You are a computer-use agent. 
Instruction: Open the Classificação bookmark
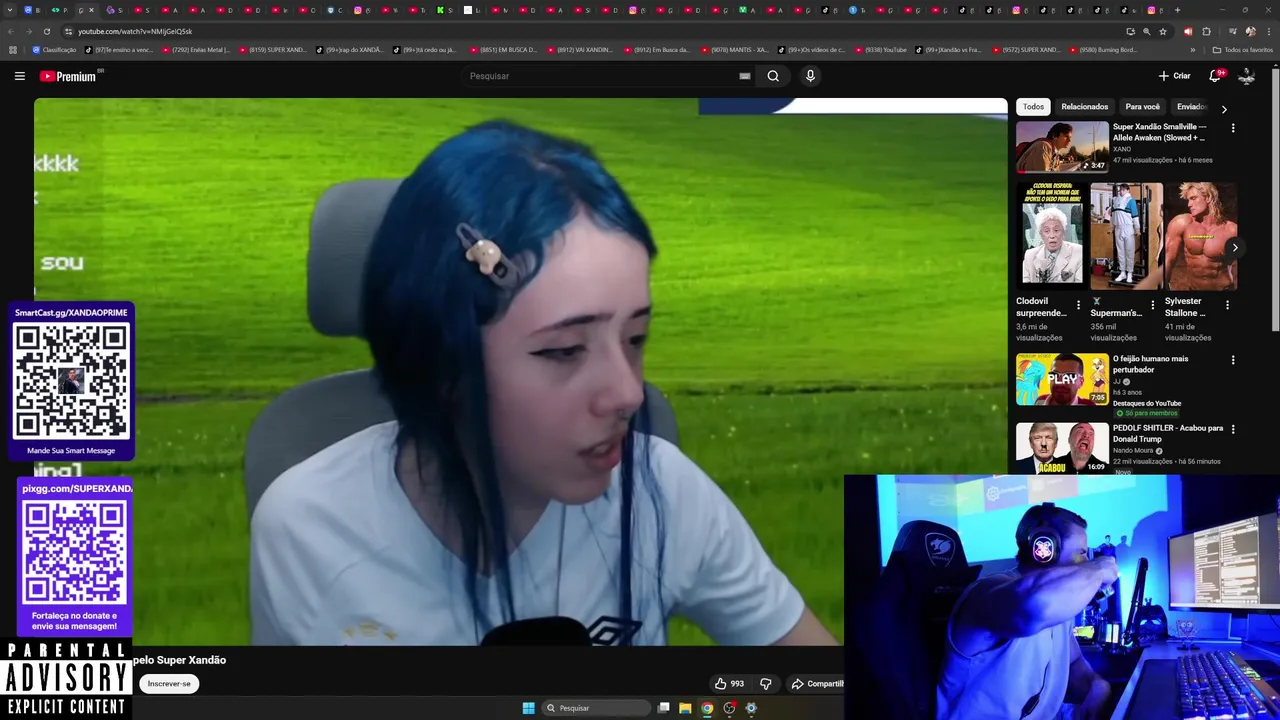click(x=55, y=49)
